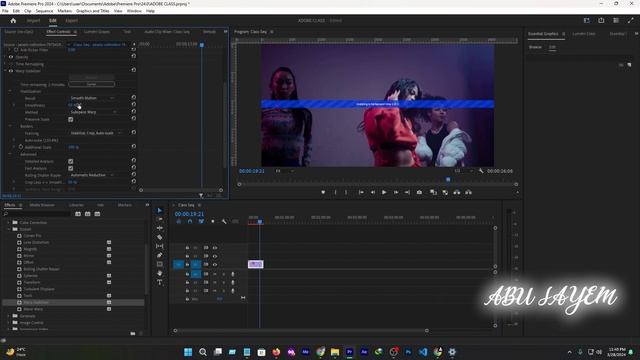640x360 pixels.
Task: Toggle V1 track output eye
Action: (x=215, y=264)
